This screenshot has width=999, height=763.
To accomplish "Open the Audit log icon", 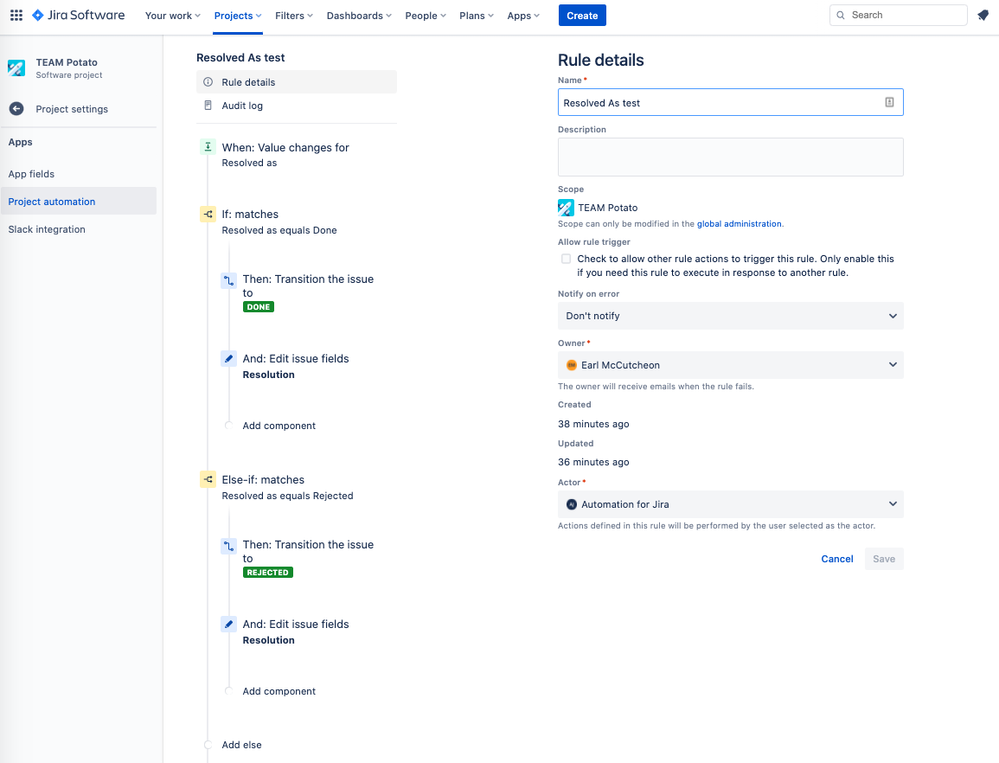I will click(208, 106).
